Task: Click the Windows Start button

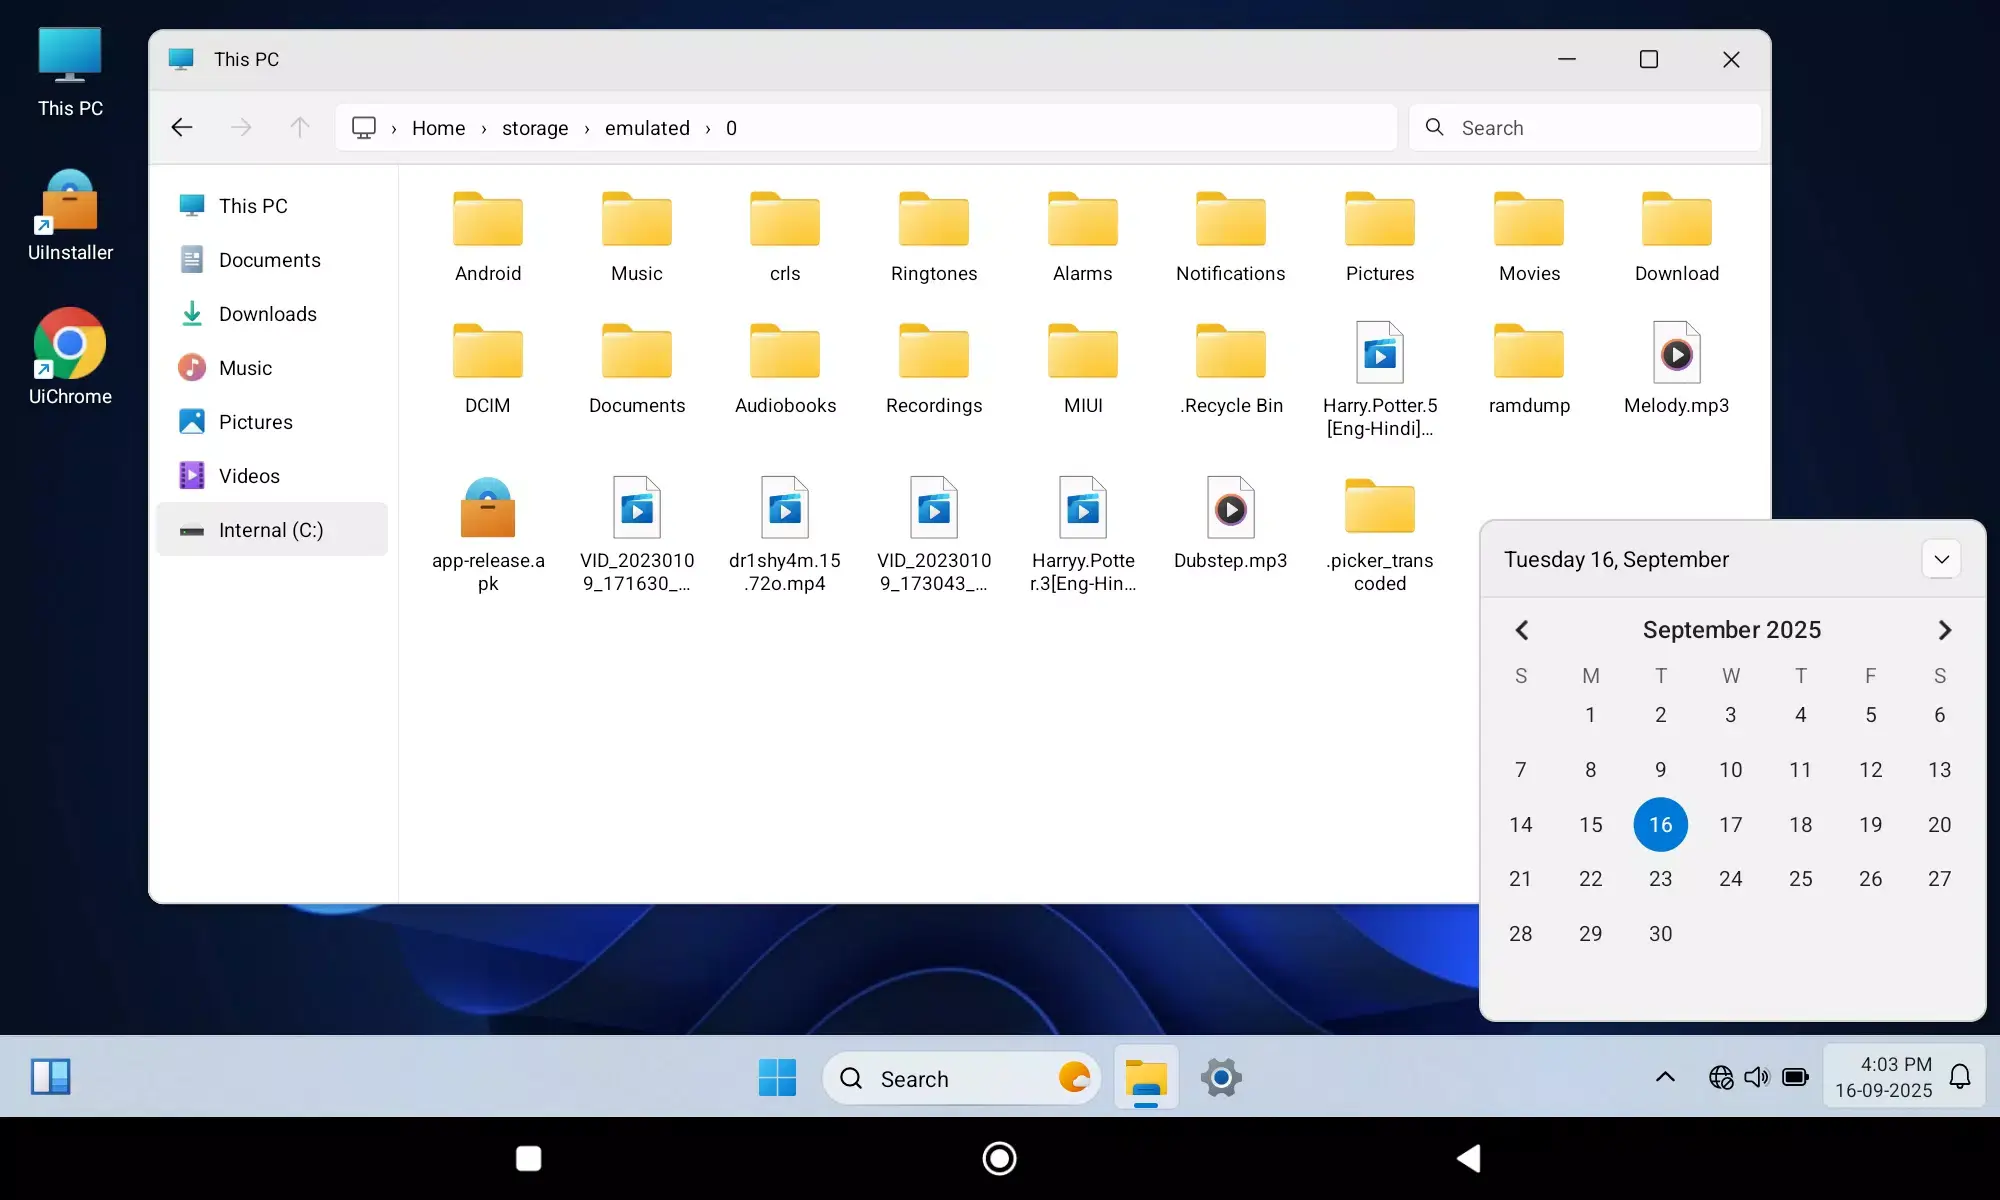Action: point(778,1078)
